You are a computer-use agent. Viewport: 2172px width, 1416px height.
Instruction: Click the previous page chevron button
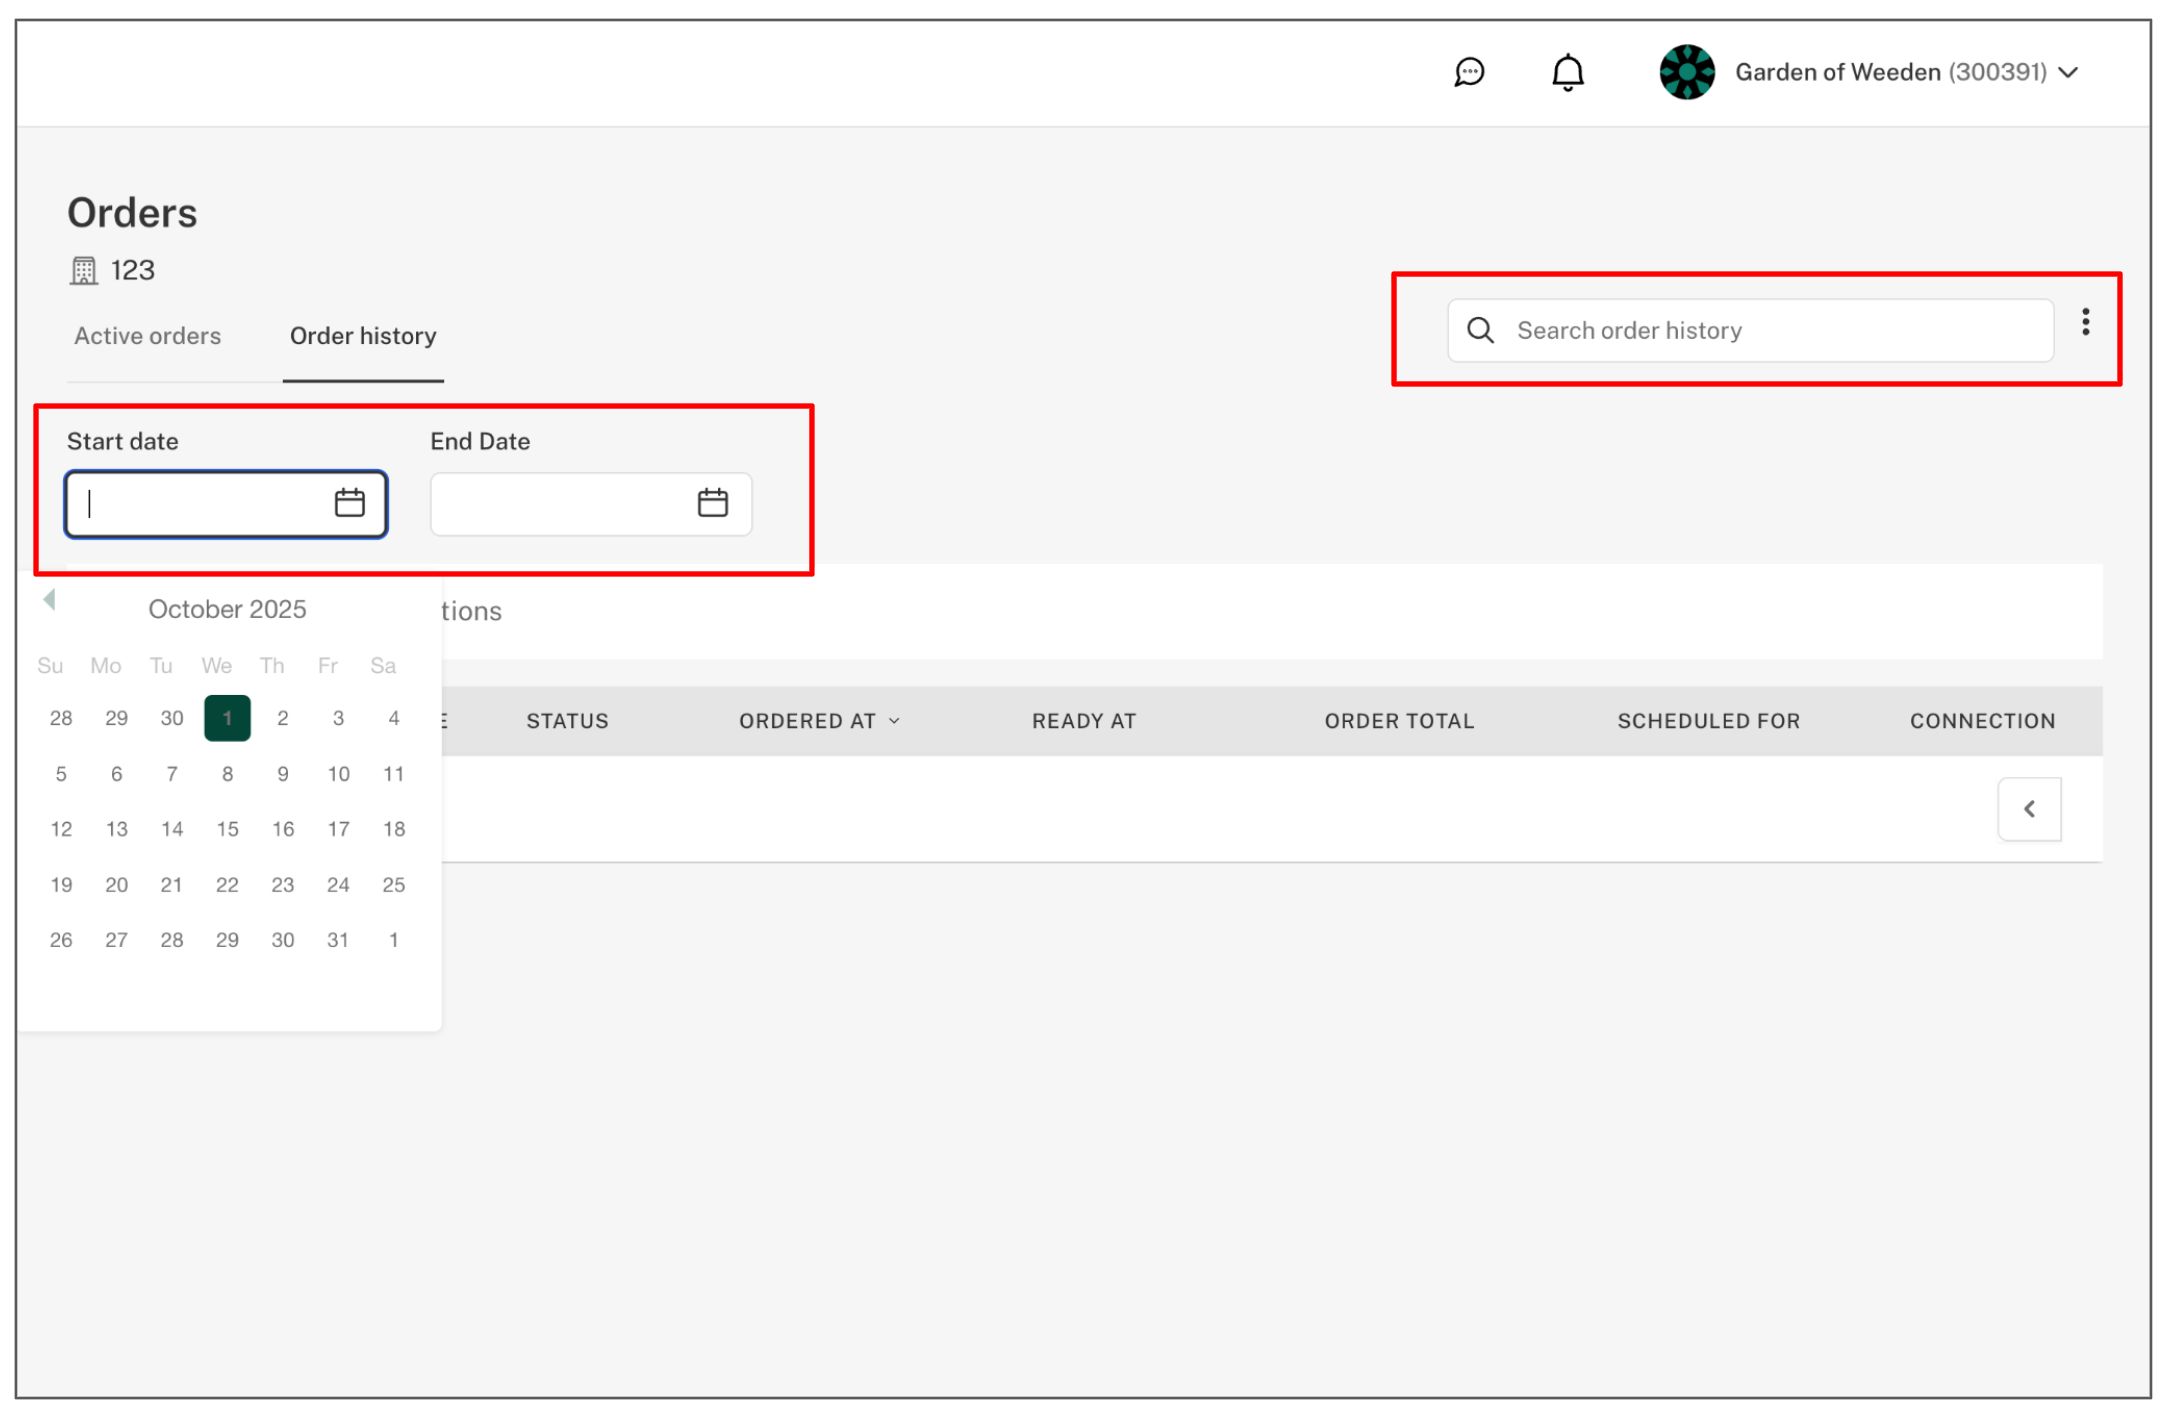[x=2029, y=809]
